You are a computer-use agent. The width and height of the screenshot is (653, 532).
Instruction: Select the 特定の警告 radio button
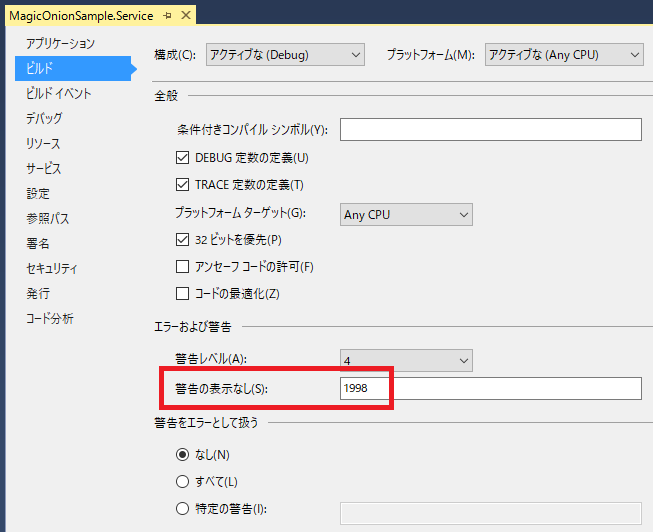click(x=182, y=509)
